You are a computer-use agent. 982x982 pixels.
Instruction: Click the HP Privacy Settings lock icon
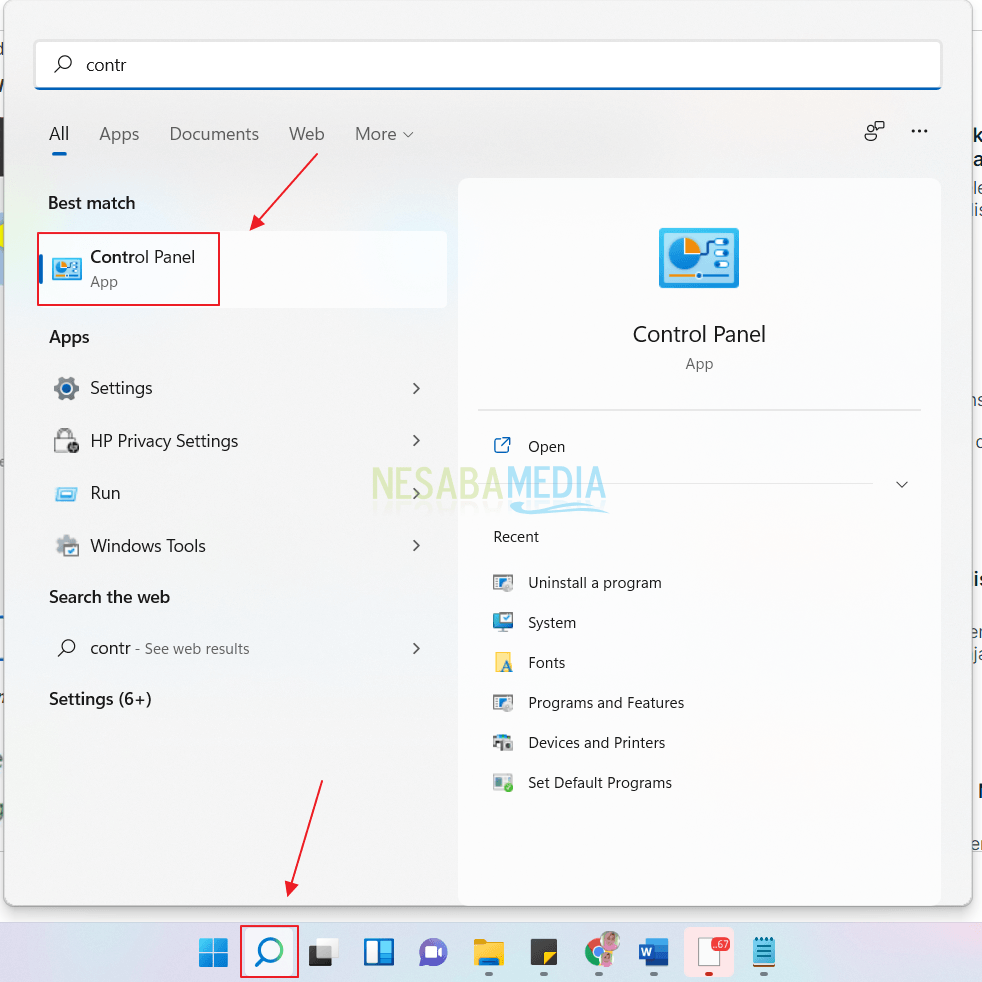click(x=66, y=441)
